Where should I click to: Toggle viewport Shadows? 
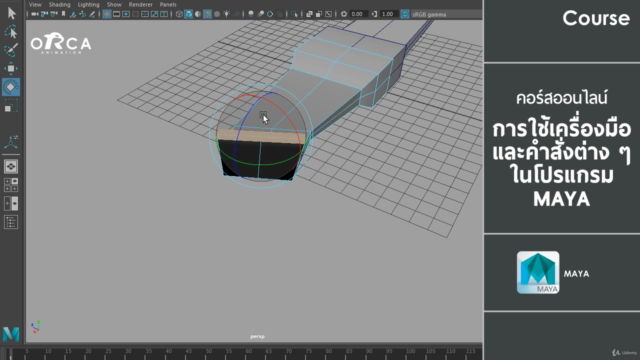[x=236, y=14]
